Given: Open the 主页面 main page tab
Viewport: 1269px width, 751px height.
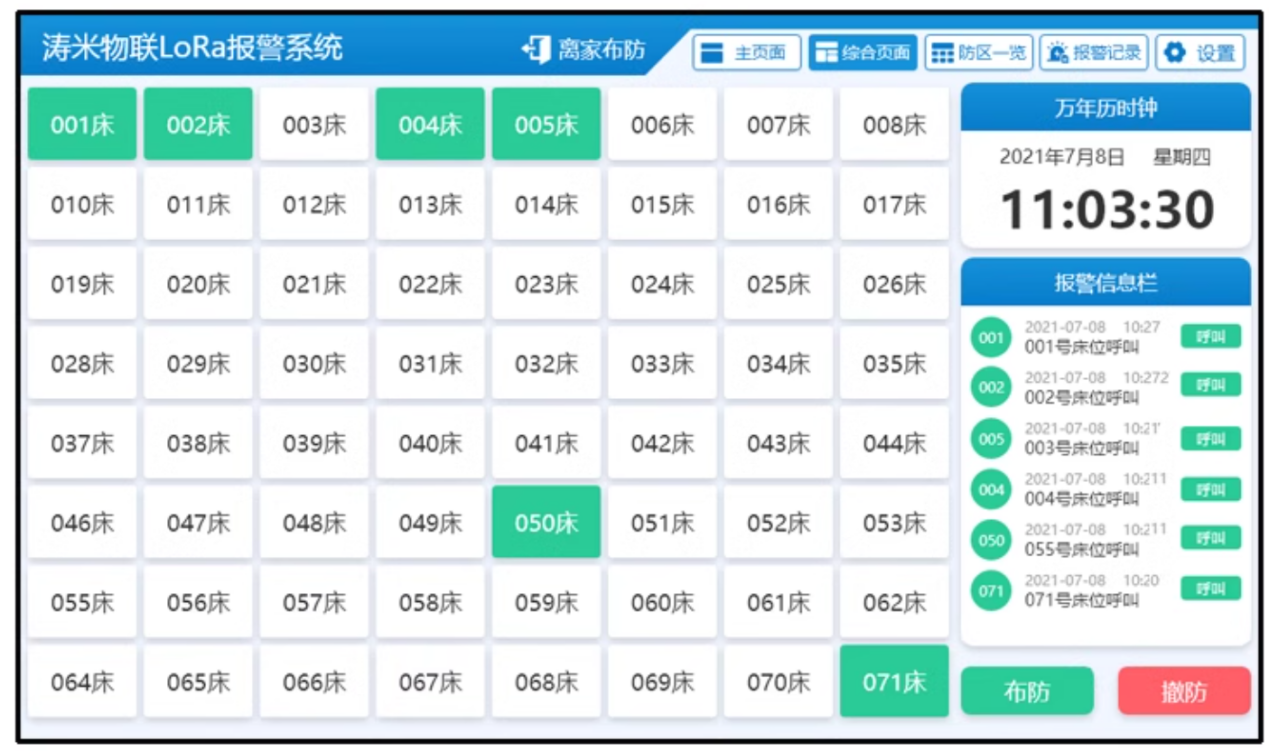Looking at the screenshot, I should (746, 53).
